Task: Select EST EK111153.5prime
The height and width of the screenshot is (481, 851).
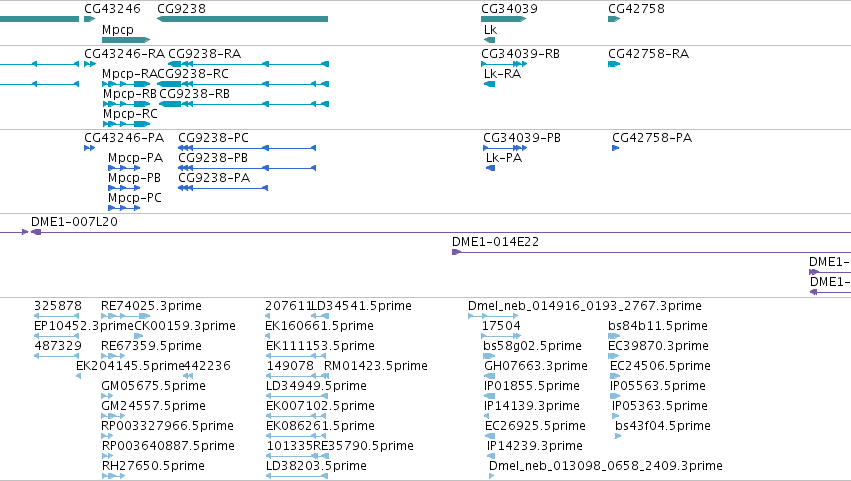Action: [320, 346]
